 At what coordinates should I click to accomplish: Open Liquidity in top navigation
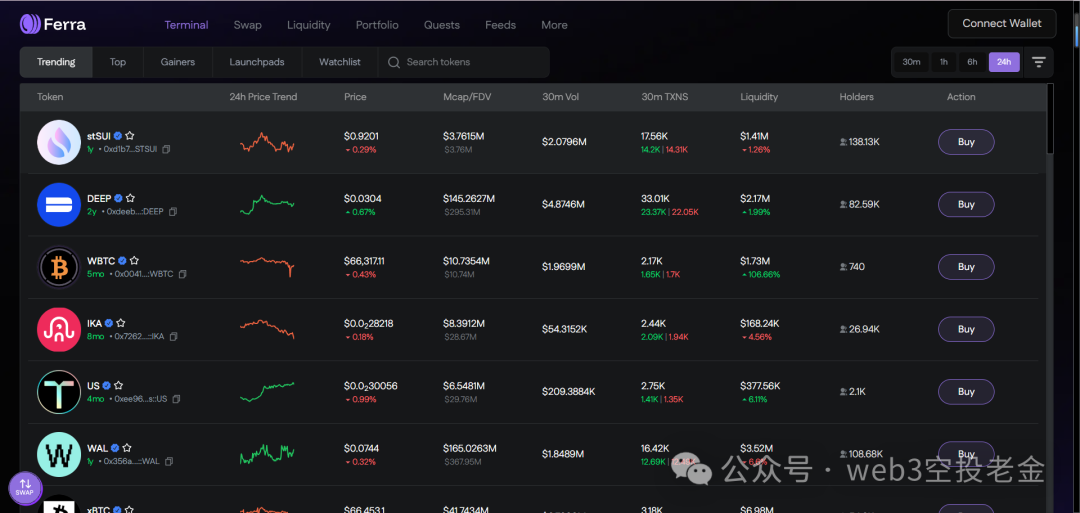309,25
